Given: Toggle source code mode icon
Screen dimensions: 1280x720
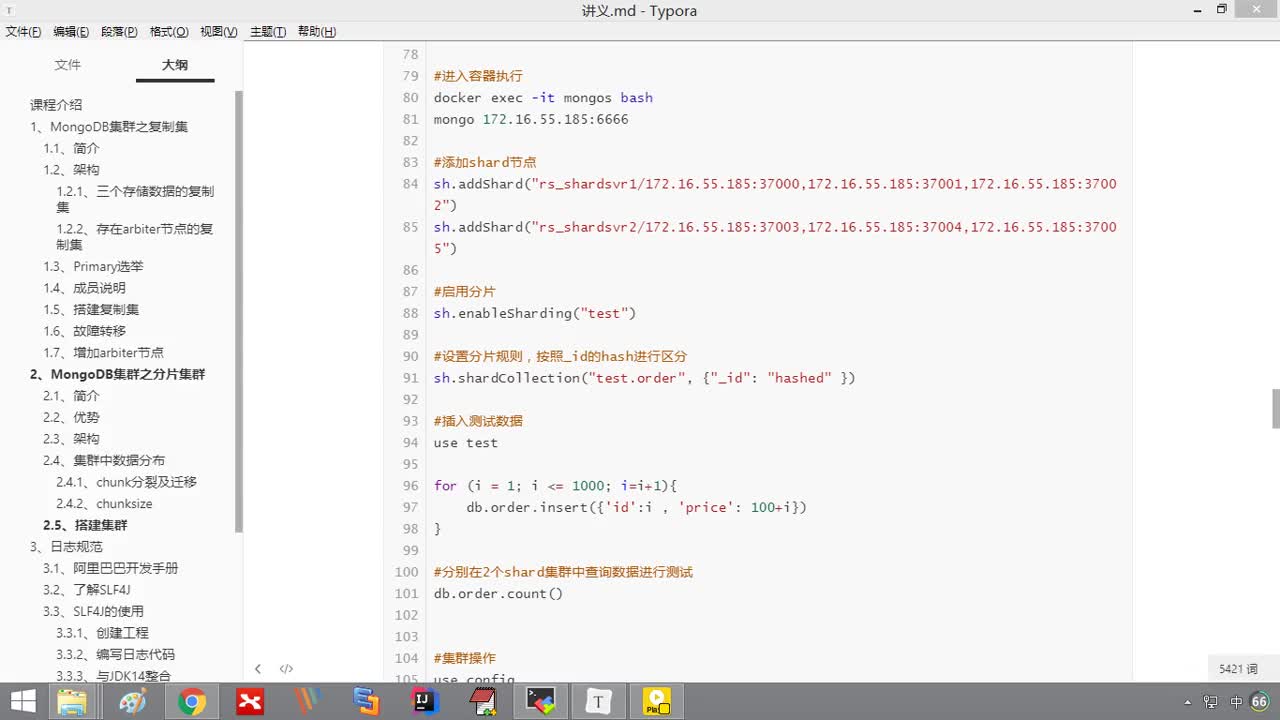Looking at the screenshot, I should click(286, 669).
